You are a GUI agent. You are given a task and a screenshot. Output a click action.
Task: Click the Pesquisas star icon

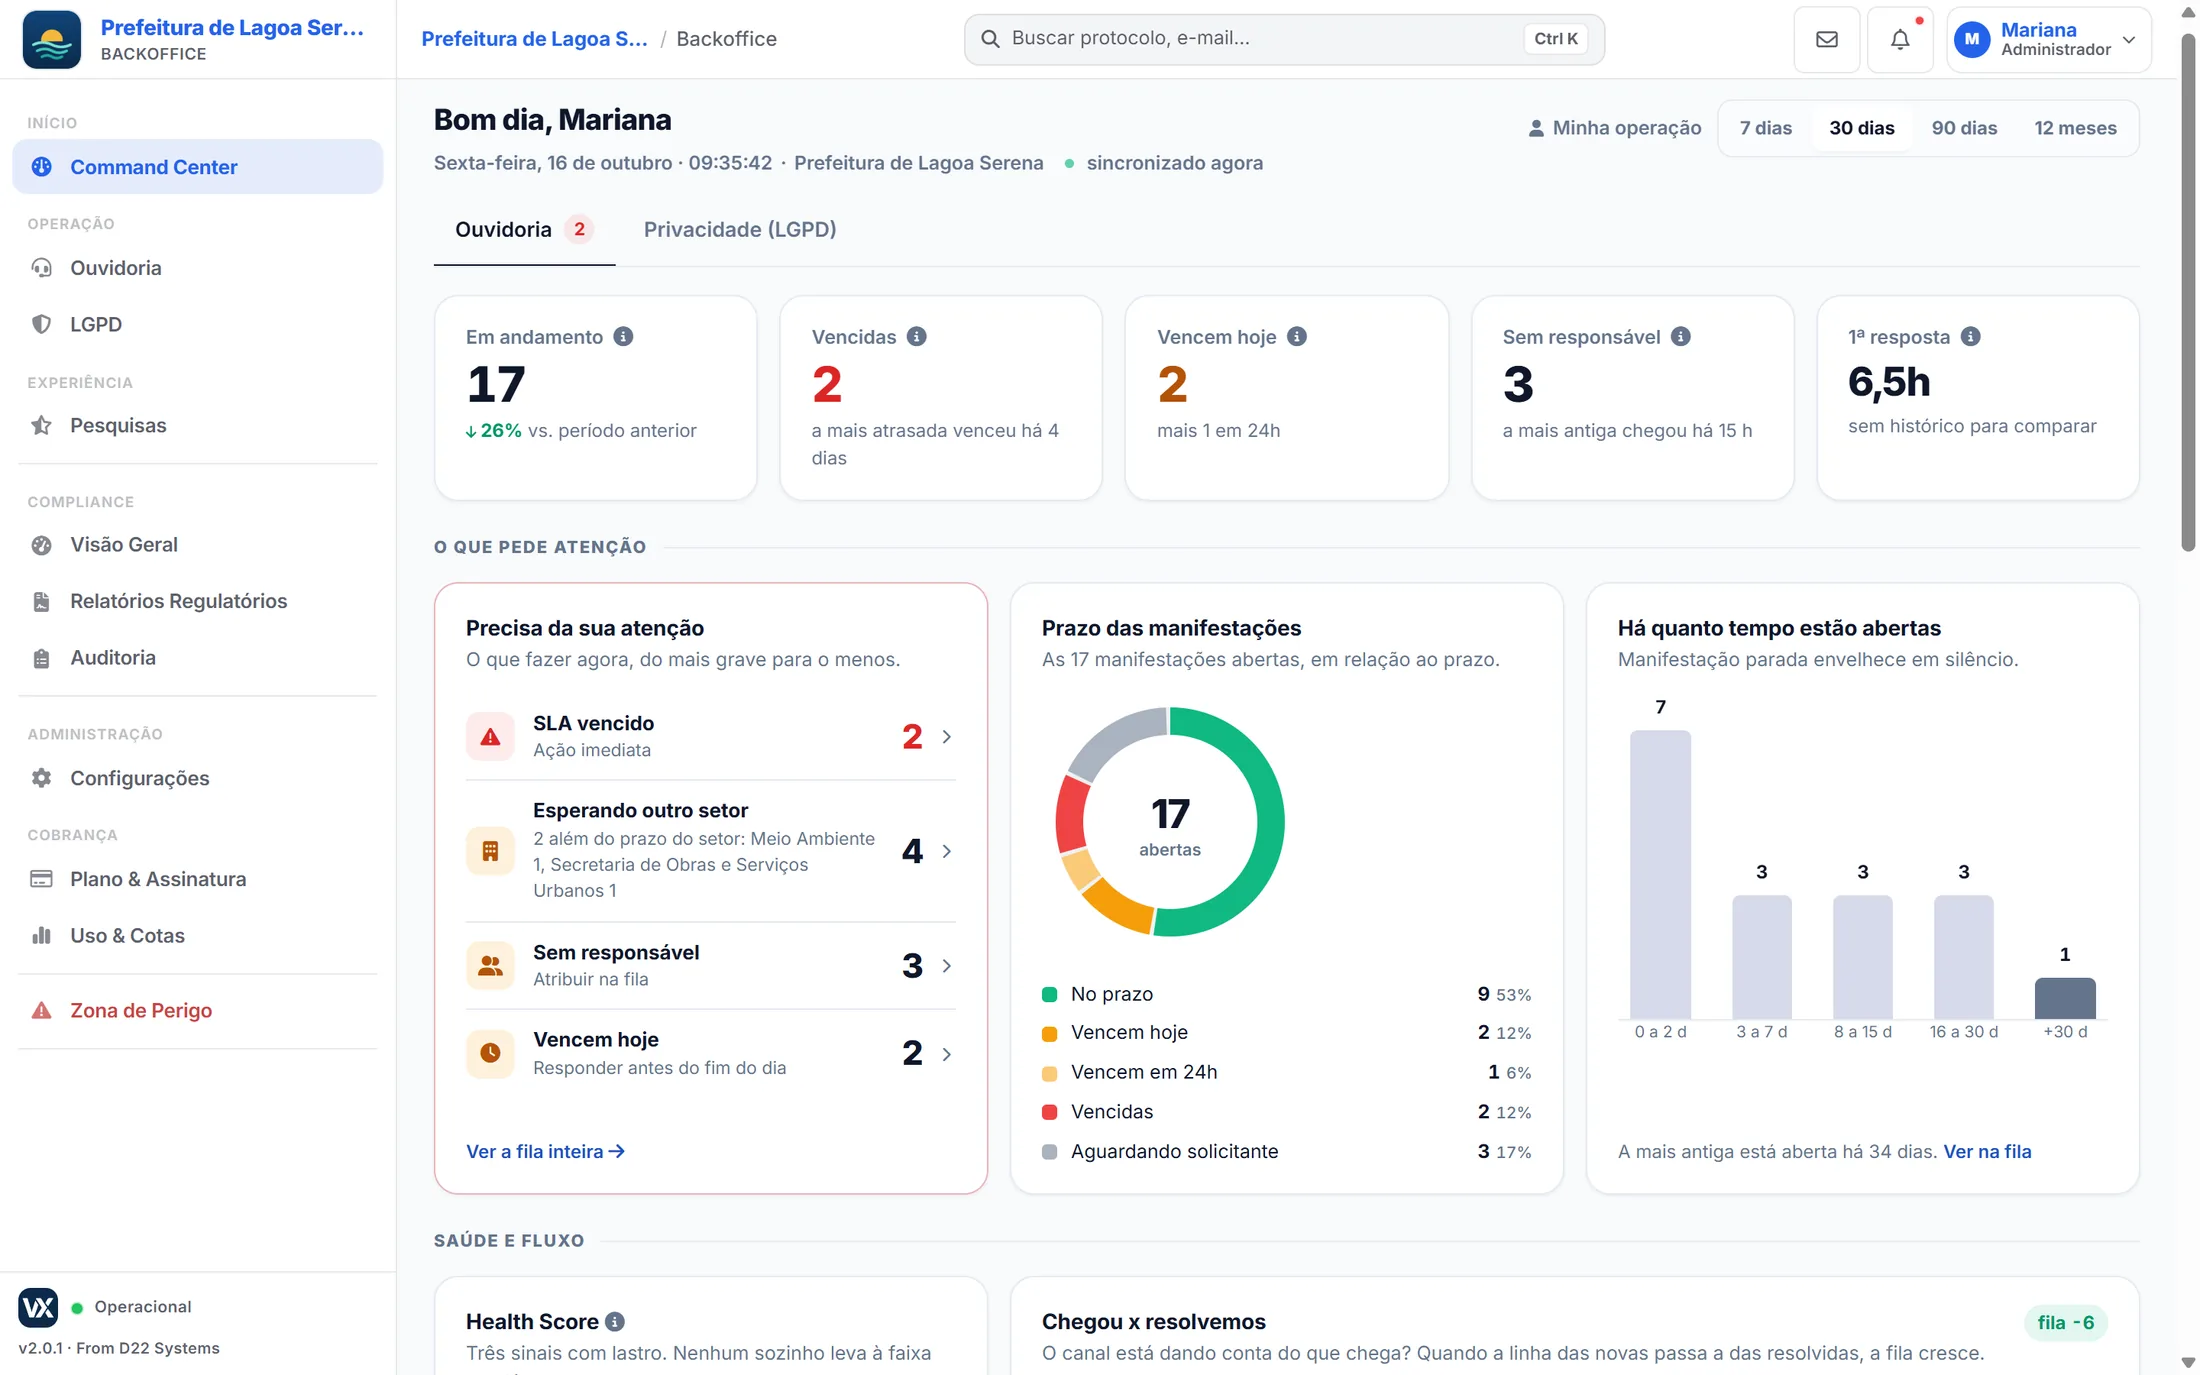point(41,425)
